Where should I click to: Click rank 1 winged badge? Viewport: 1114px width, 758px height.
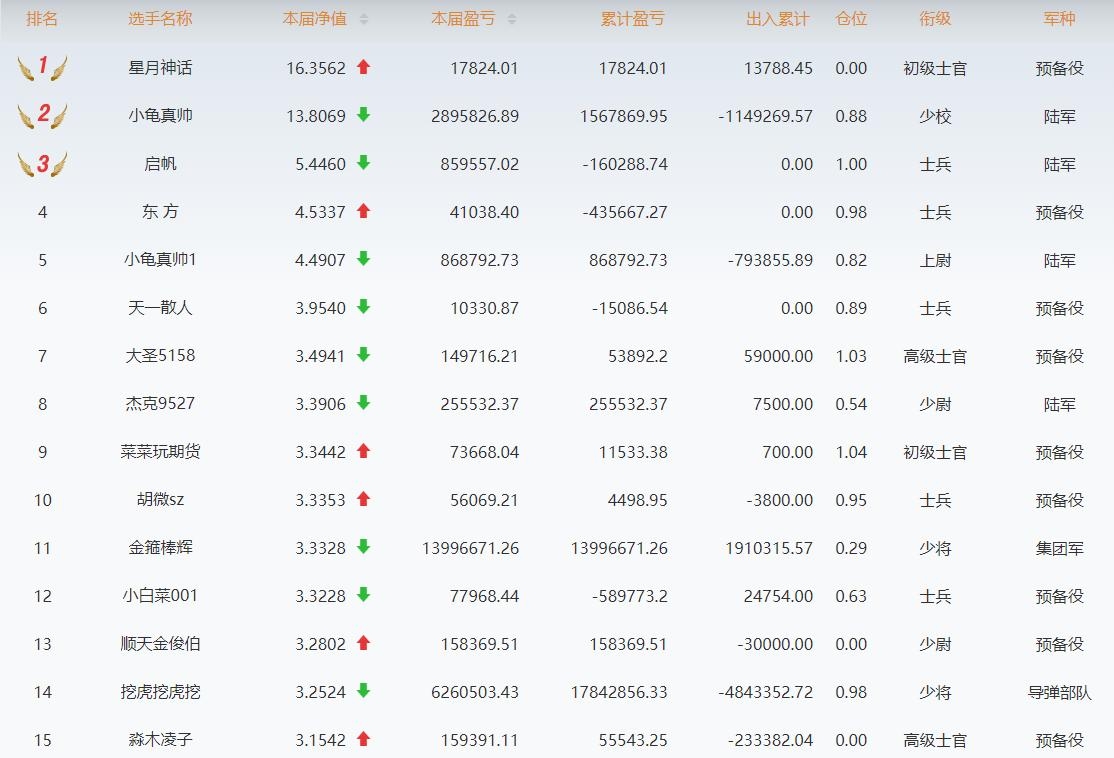[43, 67]
